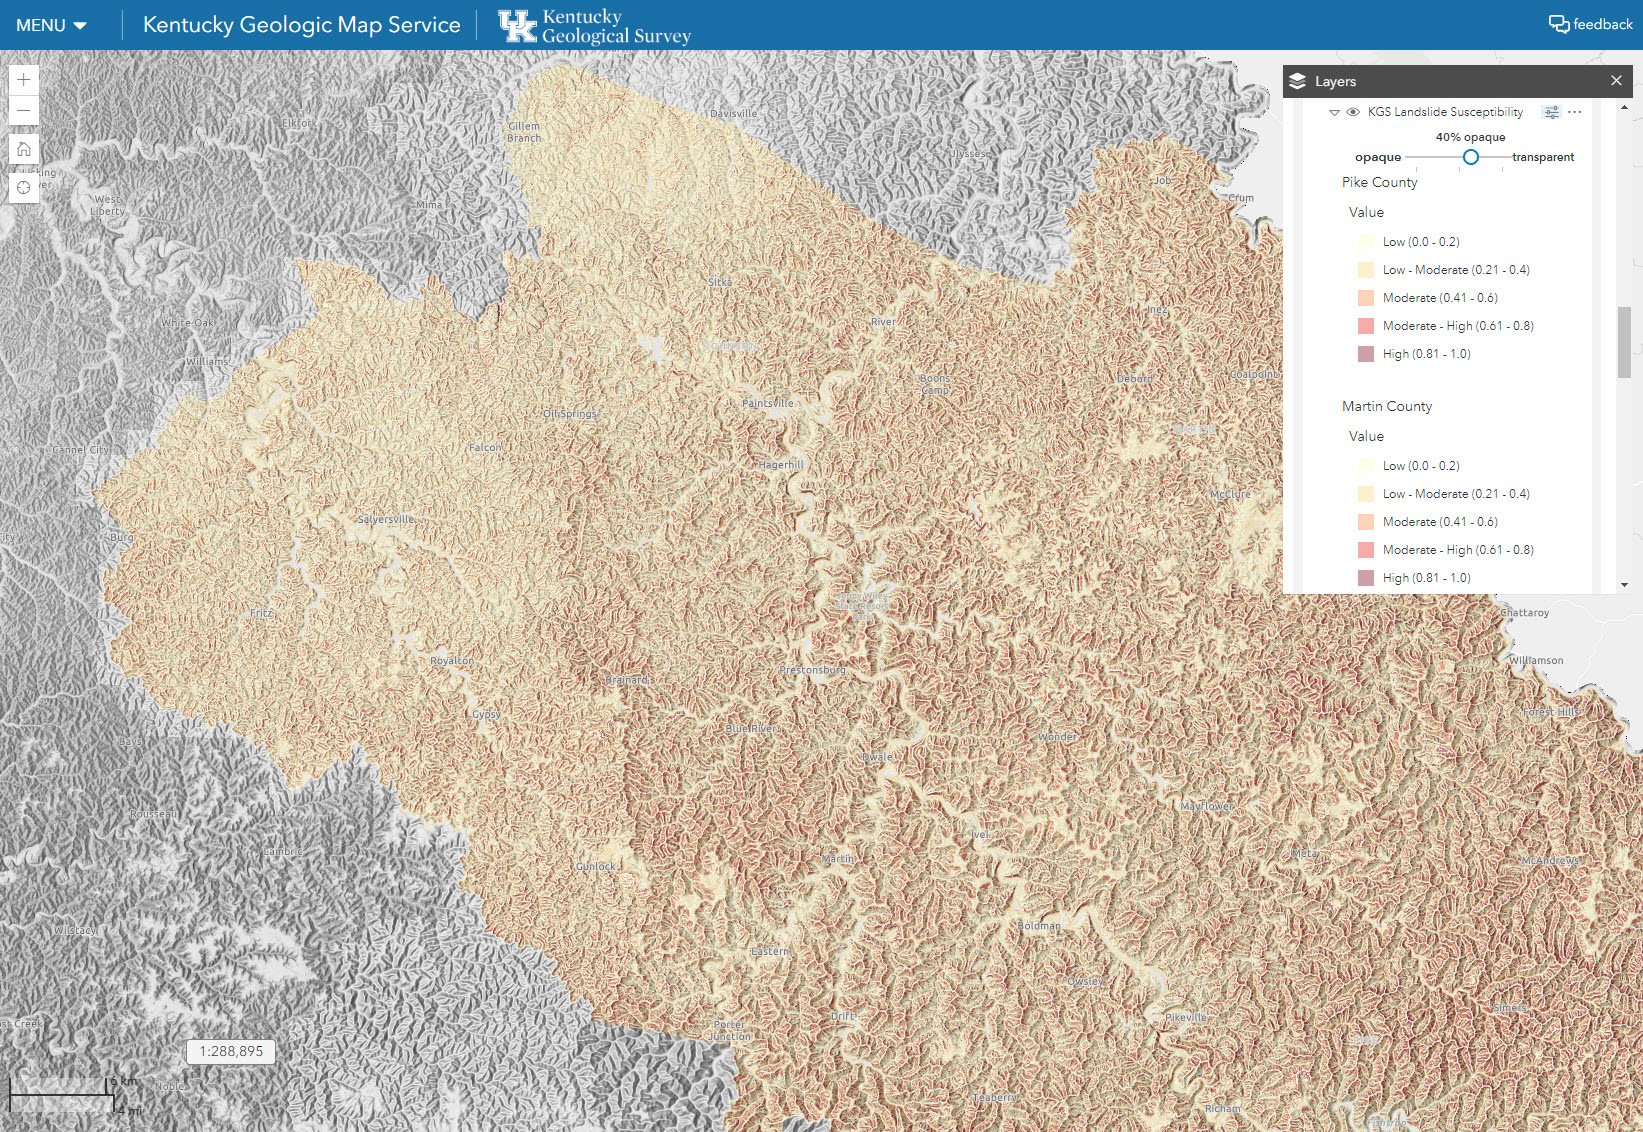This screenshot has width=1643, height=1132.
Task: Click Pike County 'Low - Moderate (0.21 - 0.4)' label
Action: pos(1456,270)
